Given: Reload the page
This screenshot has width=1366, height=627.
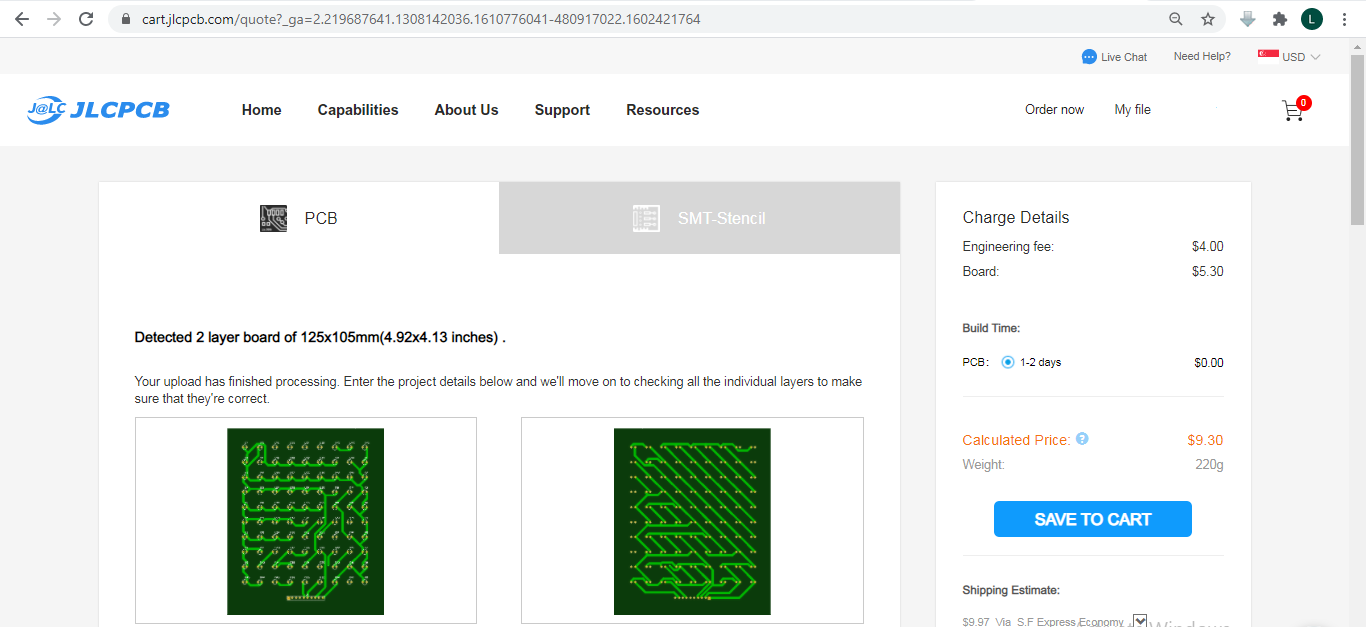Looking at the screenshot, I should pyautogui.click(x=86, y=19).
